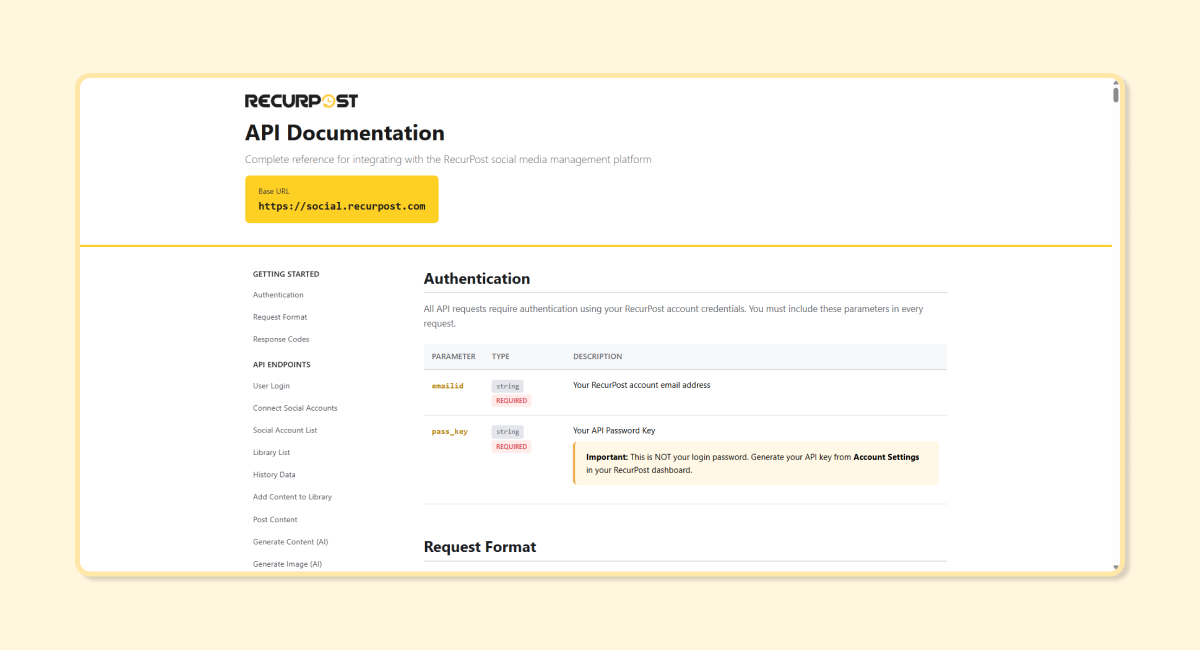Screen dimensions: 1200x650
Task: Click the REQUIRED badge for emailid
Action: [511, 399]
